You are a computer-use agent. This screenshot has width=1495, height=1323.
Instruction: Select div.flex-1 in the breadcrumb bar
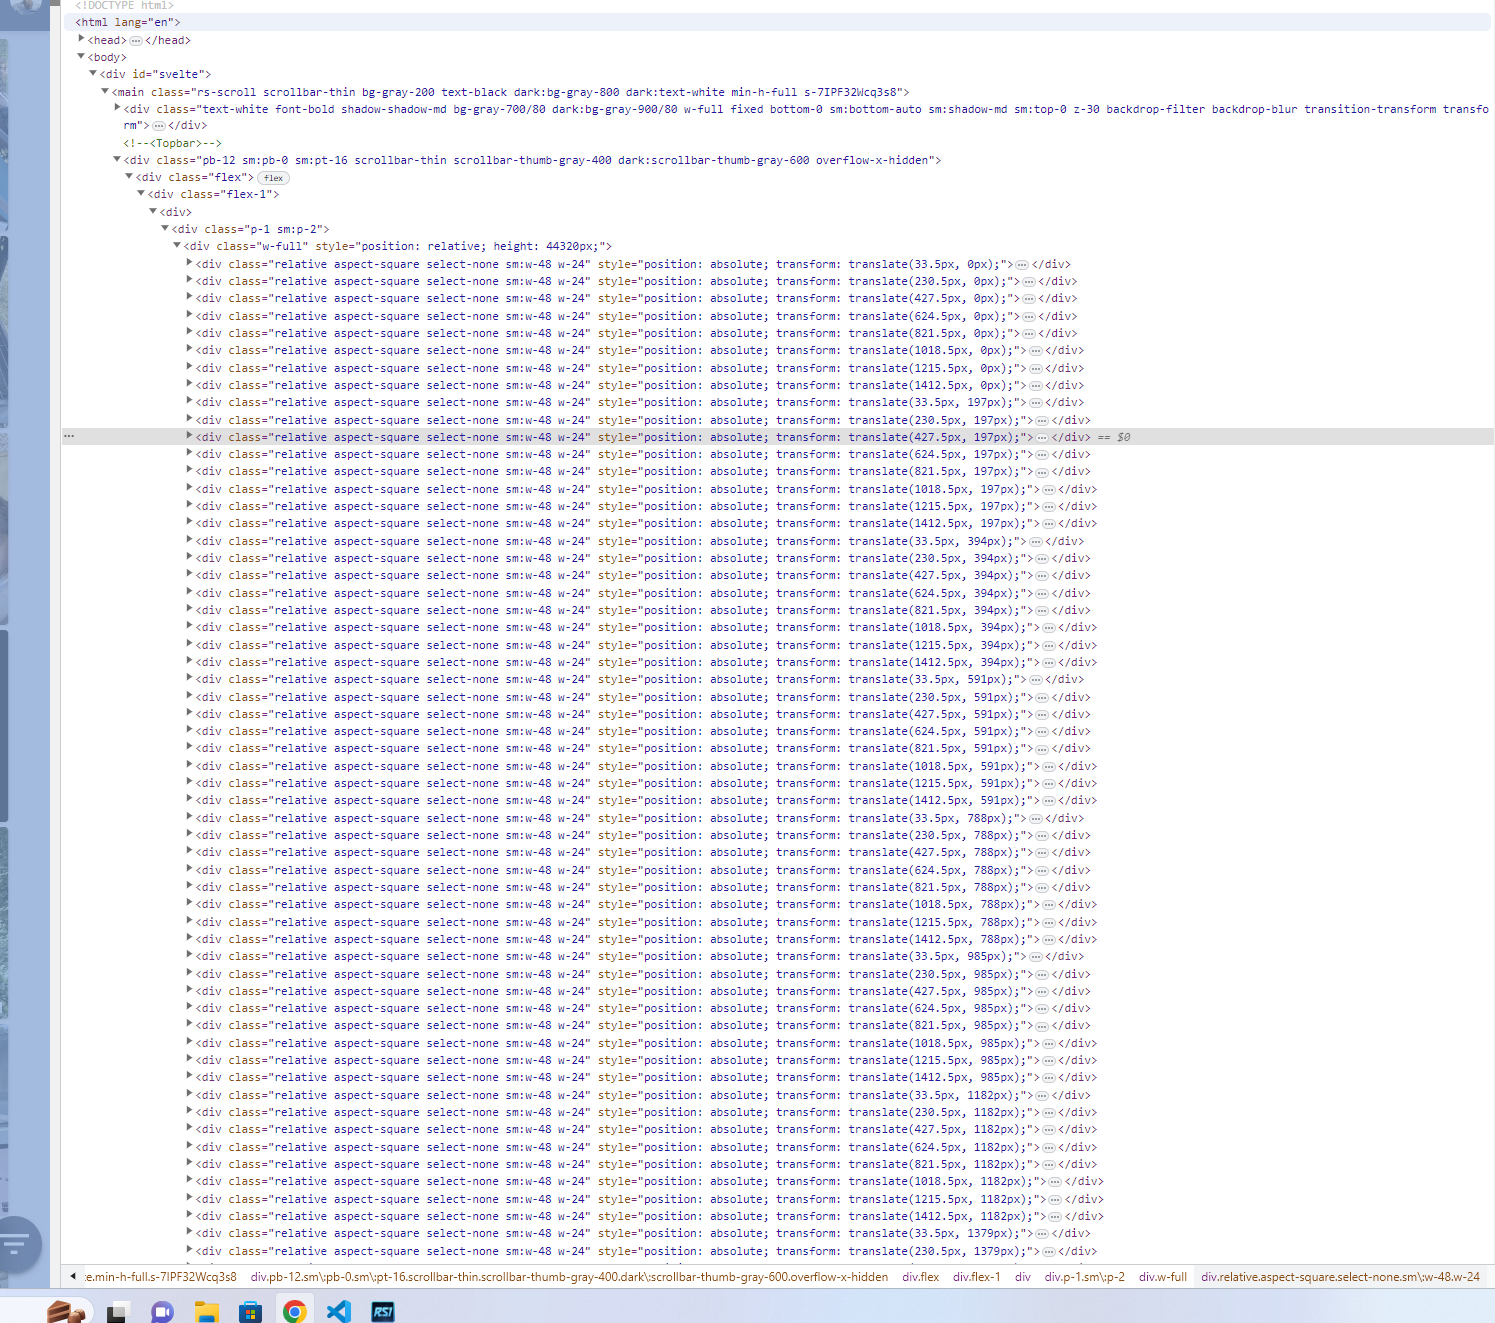977,1277
